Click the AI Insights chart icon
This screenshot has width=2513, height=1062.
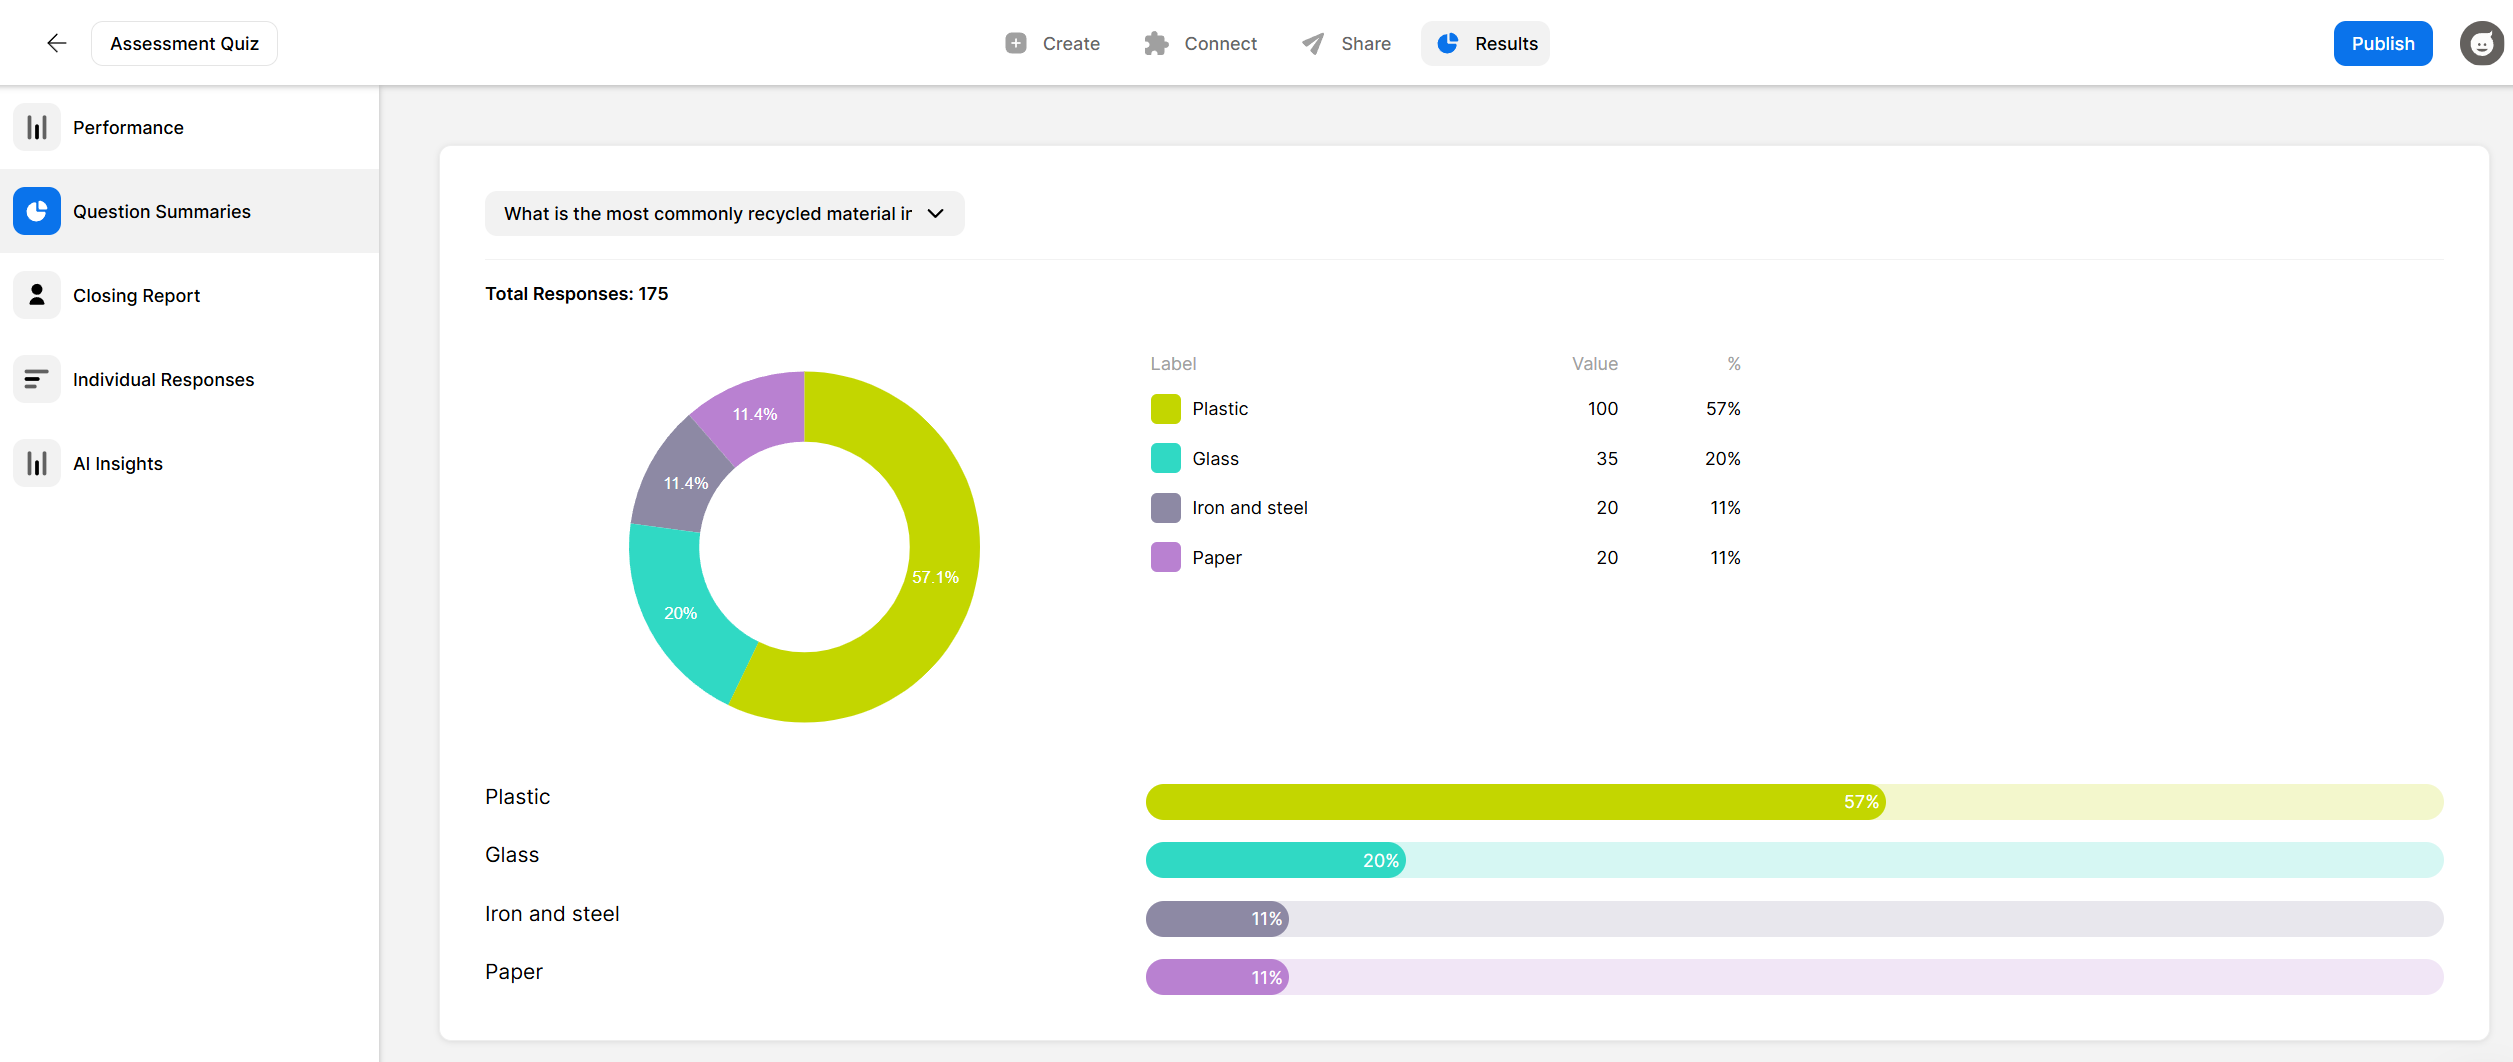point(37,463)
